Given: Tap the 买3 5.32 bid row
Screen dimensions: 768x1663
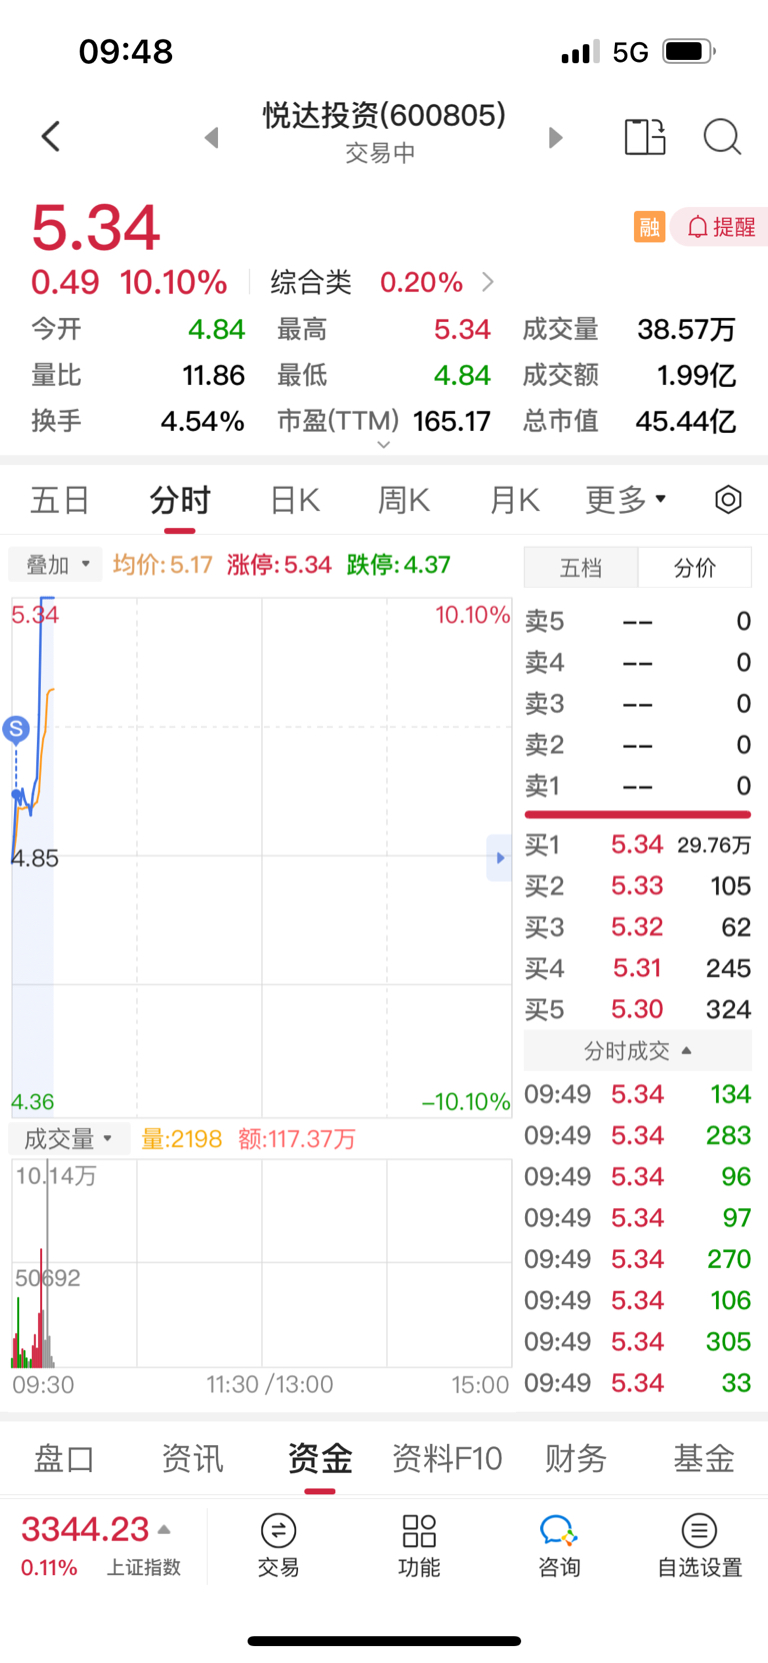Looking at the screenshot, I should pyautogui.click(x=638, y=927).
